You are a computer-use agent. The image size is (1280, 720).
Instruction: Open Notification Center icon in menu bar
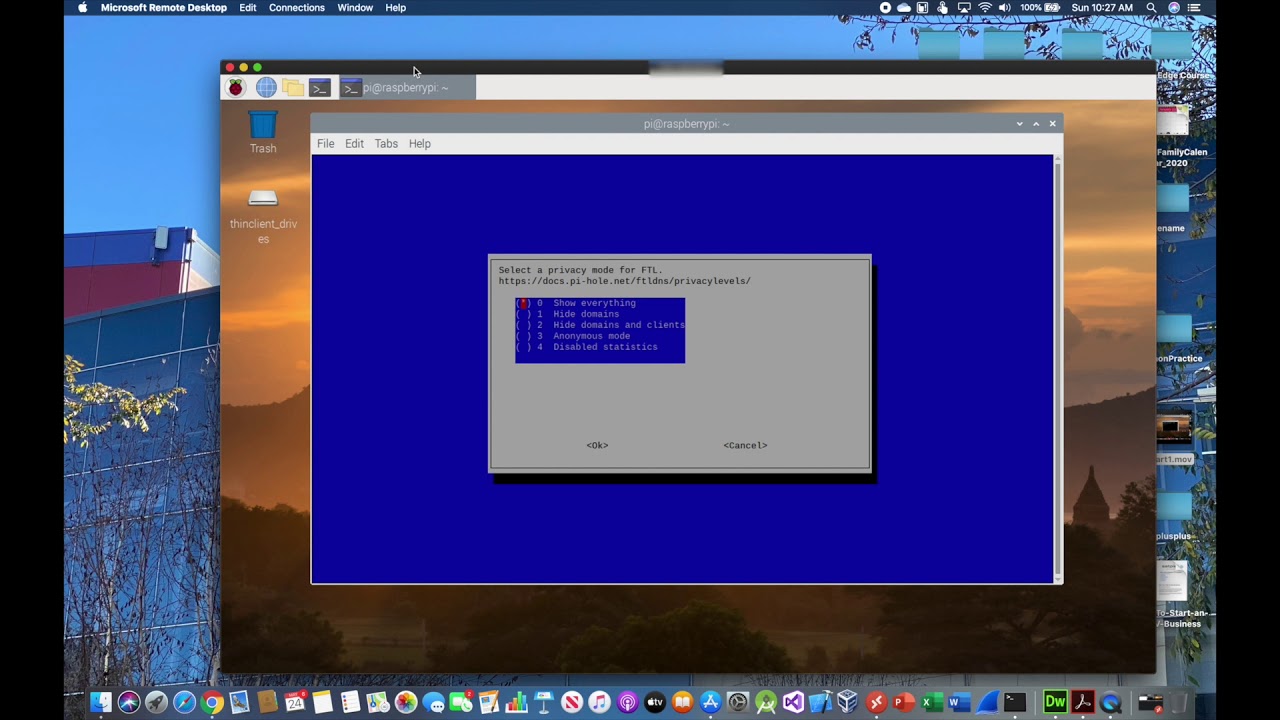pyautogui.click(x=1194, y=7)
